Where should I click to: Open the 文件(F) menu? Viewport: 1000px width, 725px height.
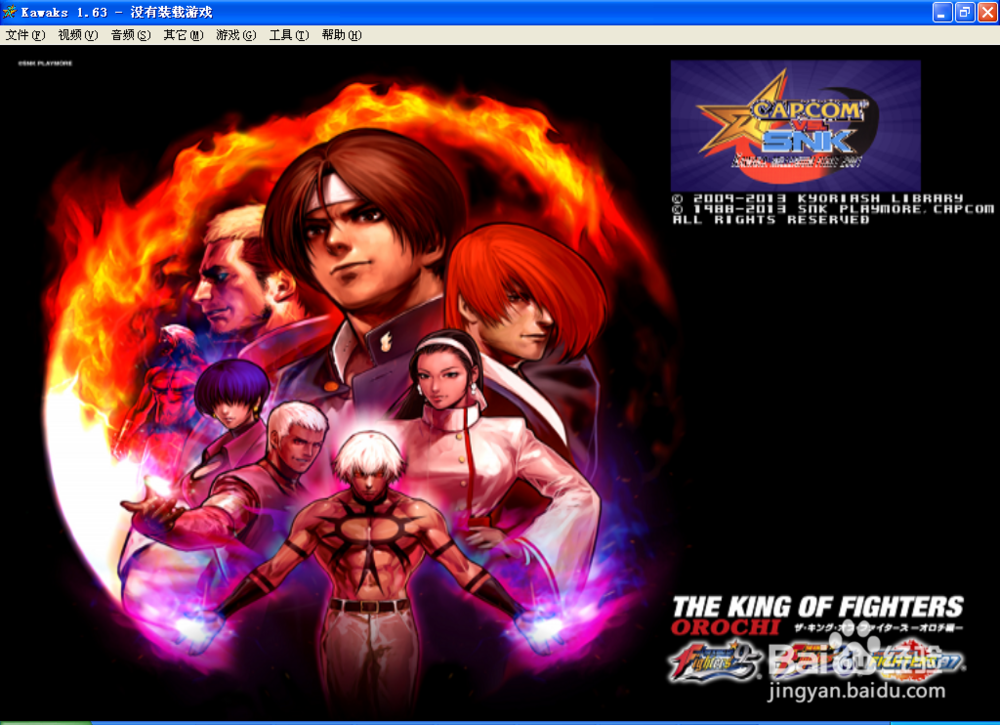[x=25, y=35]
